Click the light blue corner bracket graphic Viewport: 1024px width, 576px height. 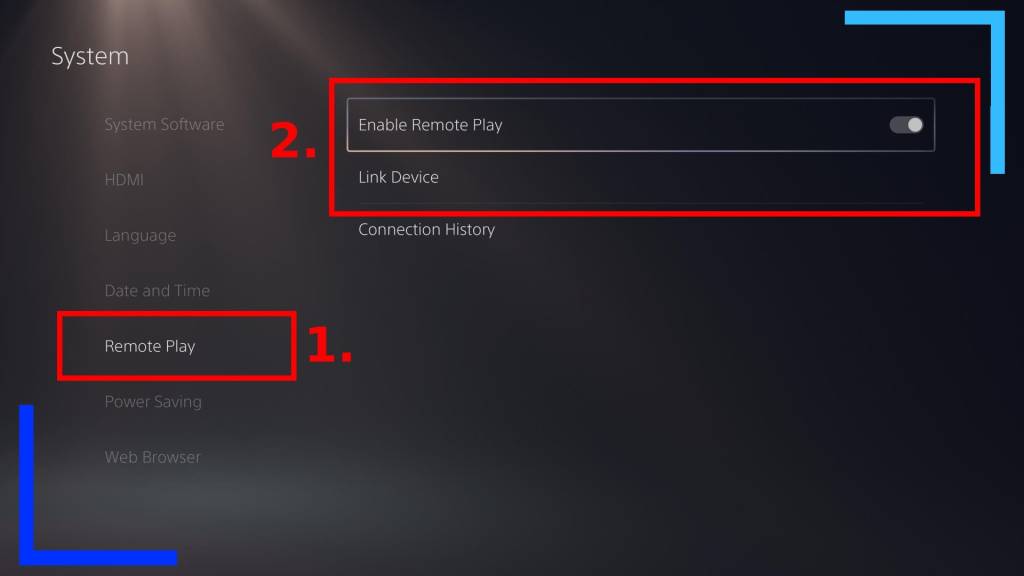click(x=997, y=91)
